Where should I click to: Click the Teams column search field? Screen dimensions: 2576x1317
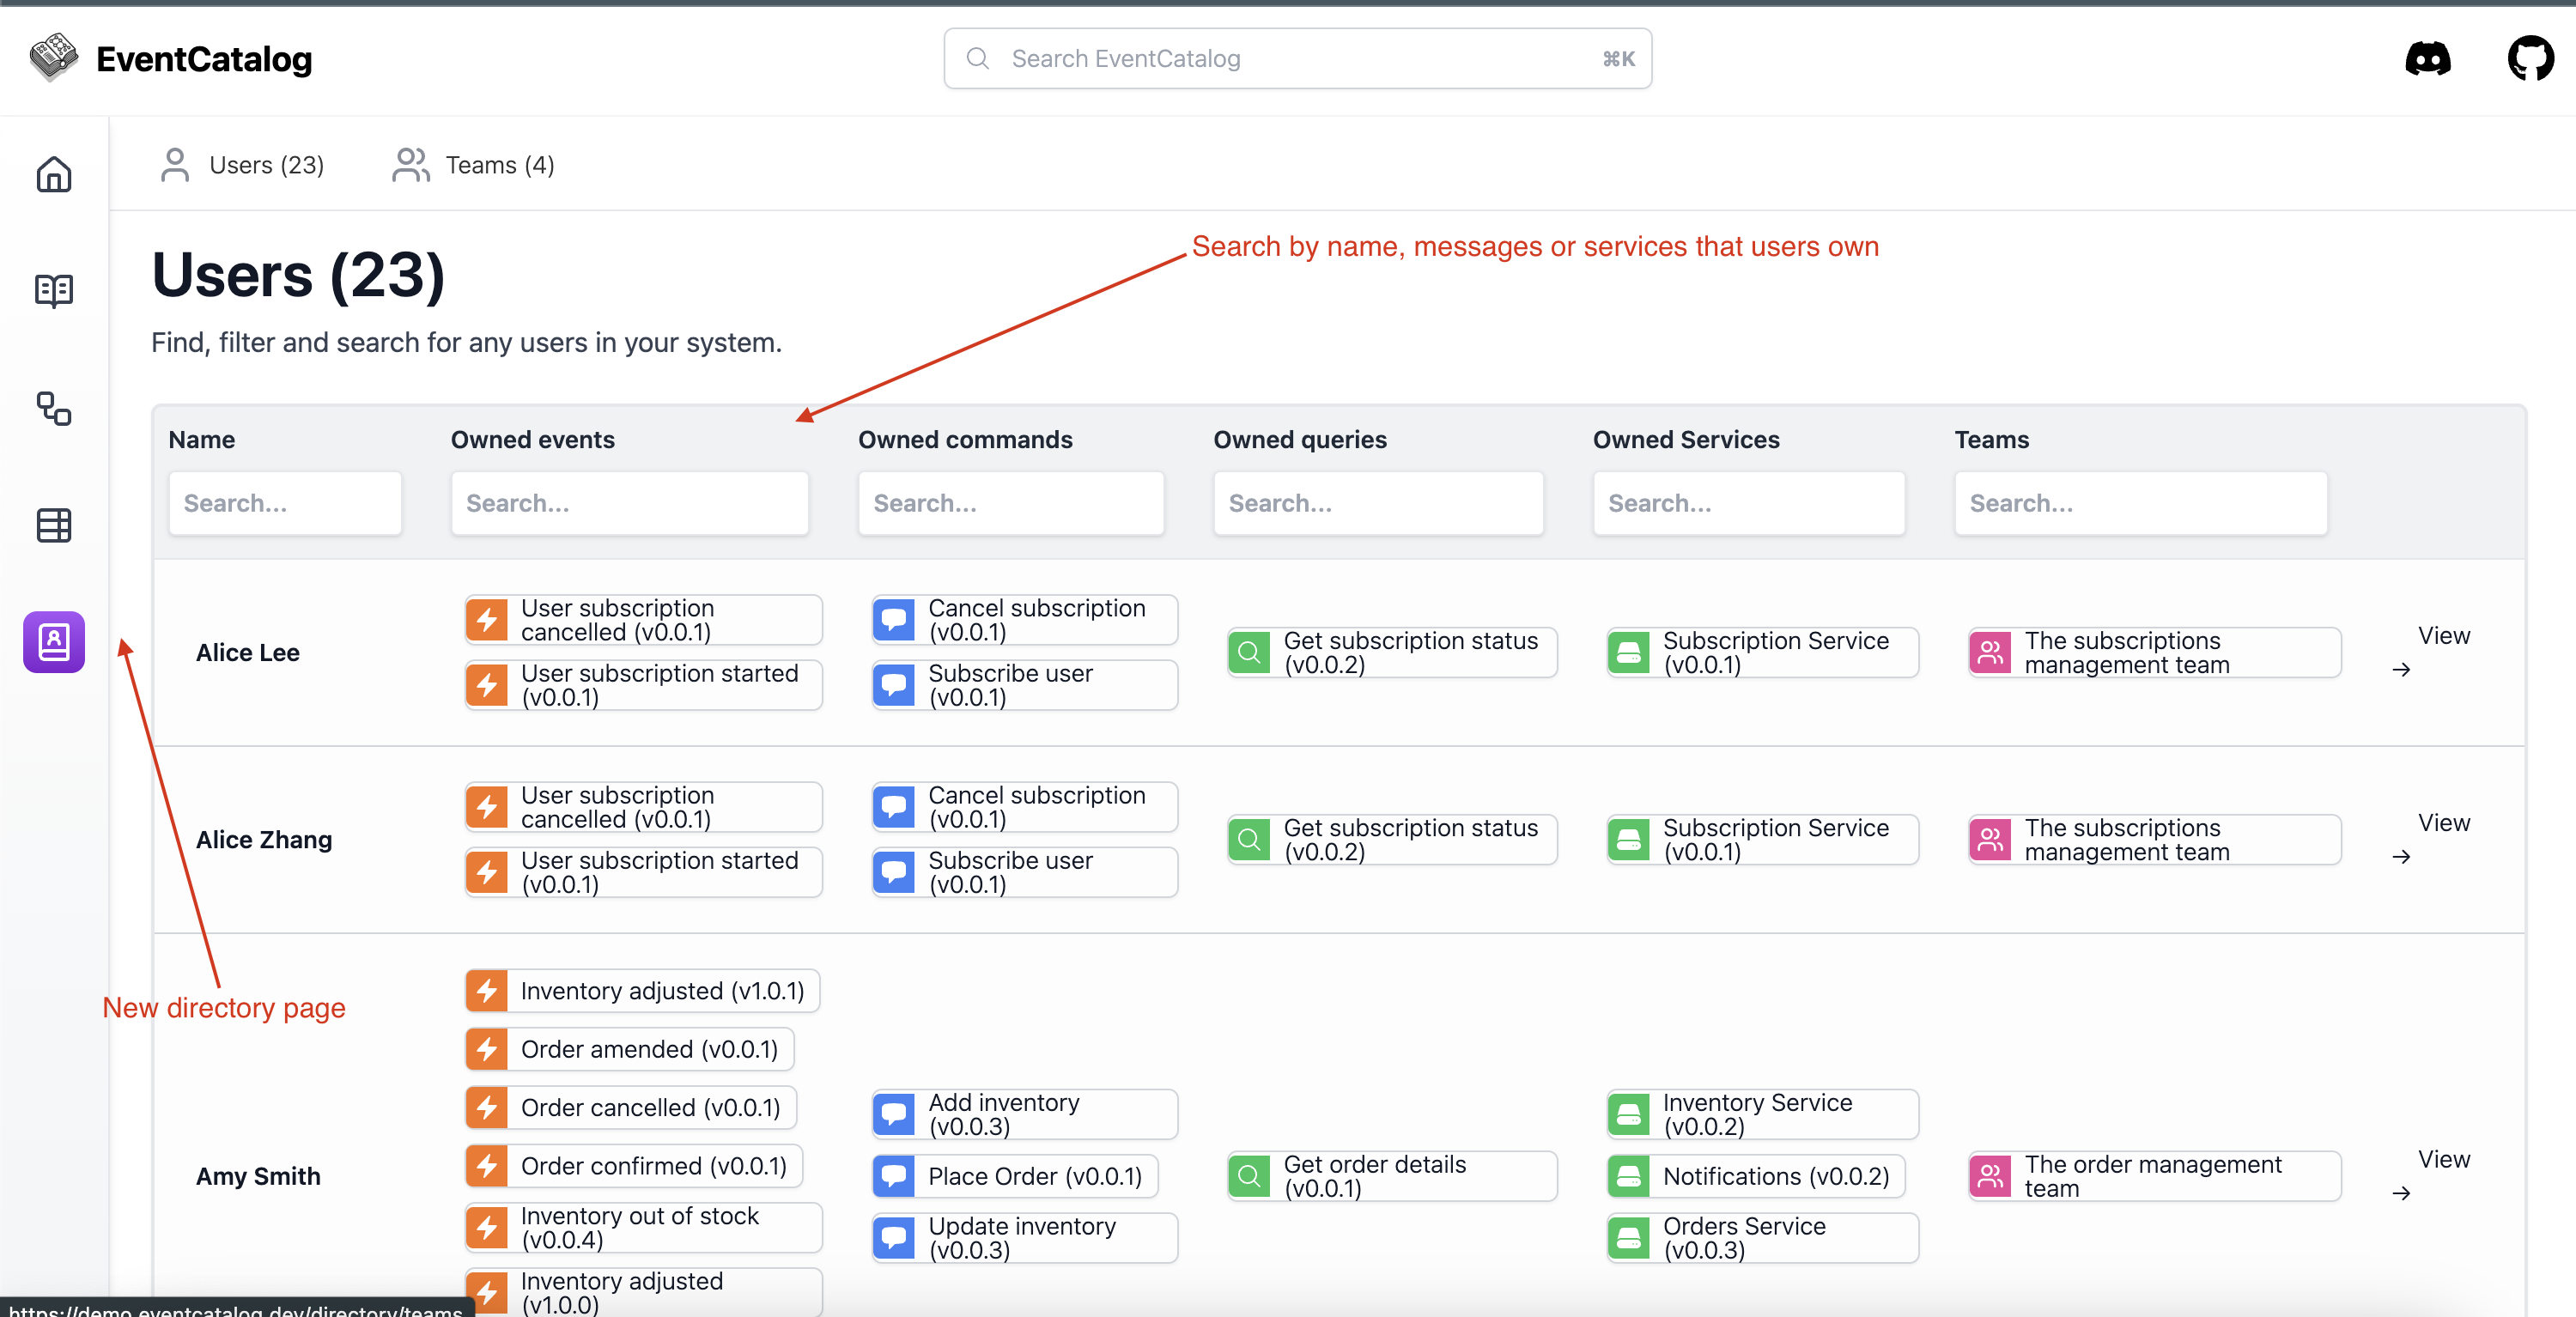2140,503
